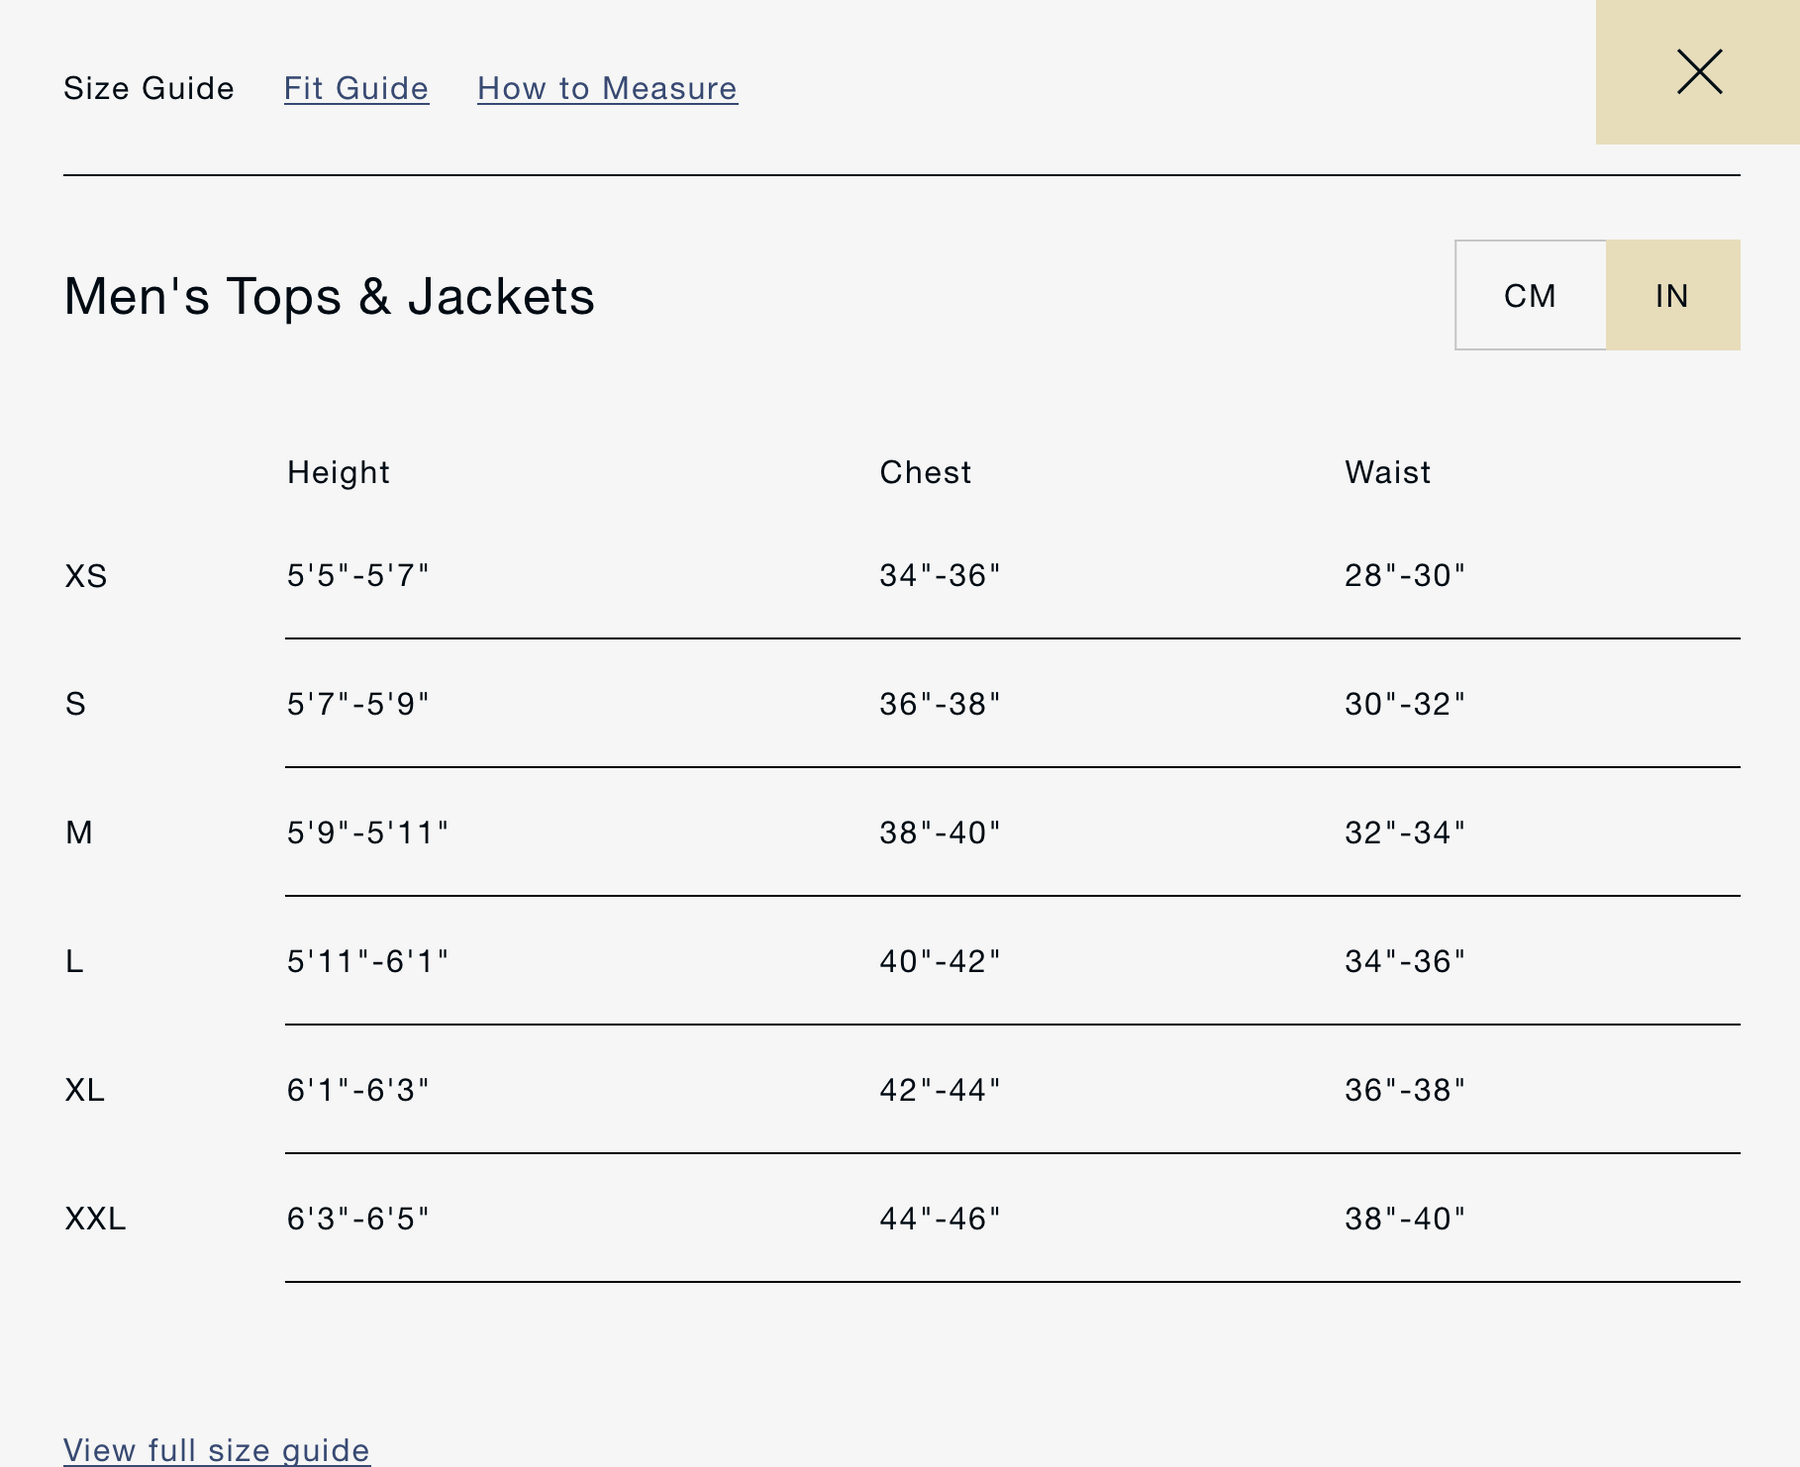Open the How to Measure tab
The width and height of the screenshot is (1800, 1467).
tap(607, 88)
